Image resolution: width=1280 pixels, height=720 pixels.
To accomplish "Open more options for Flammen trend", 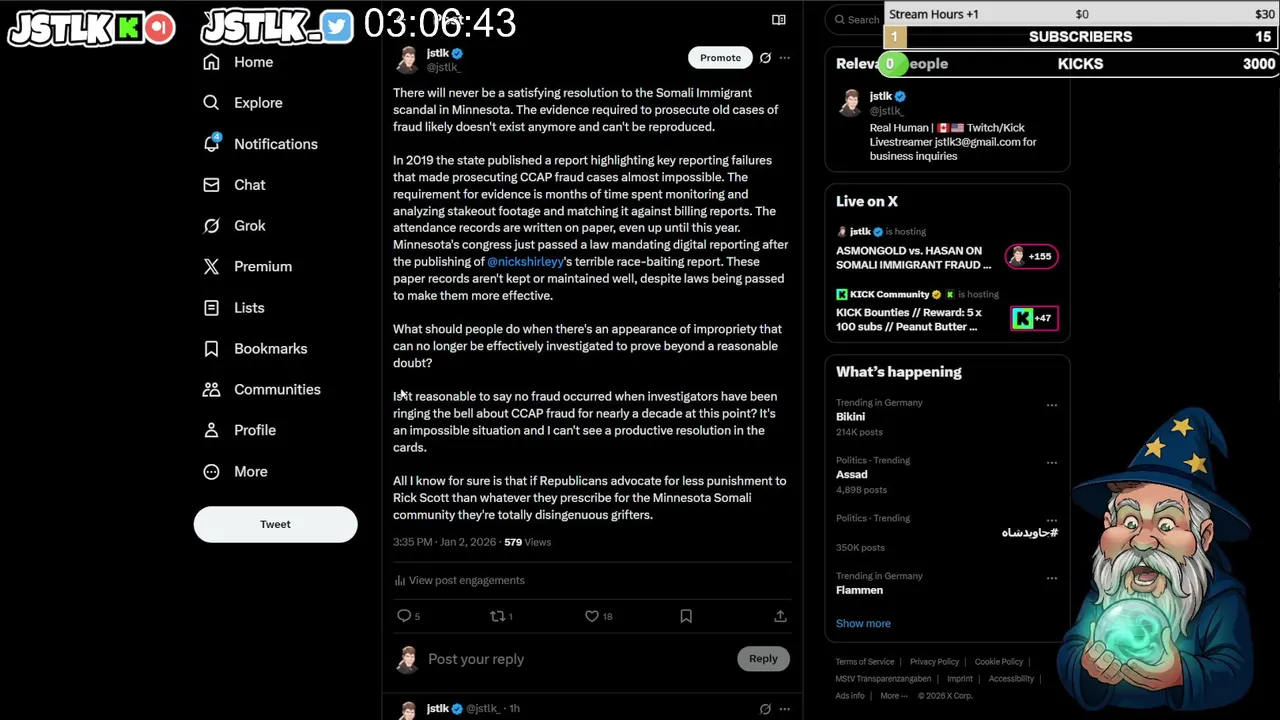I will coord(1051,578).
